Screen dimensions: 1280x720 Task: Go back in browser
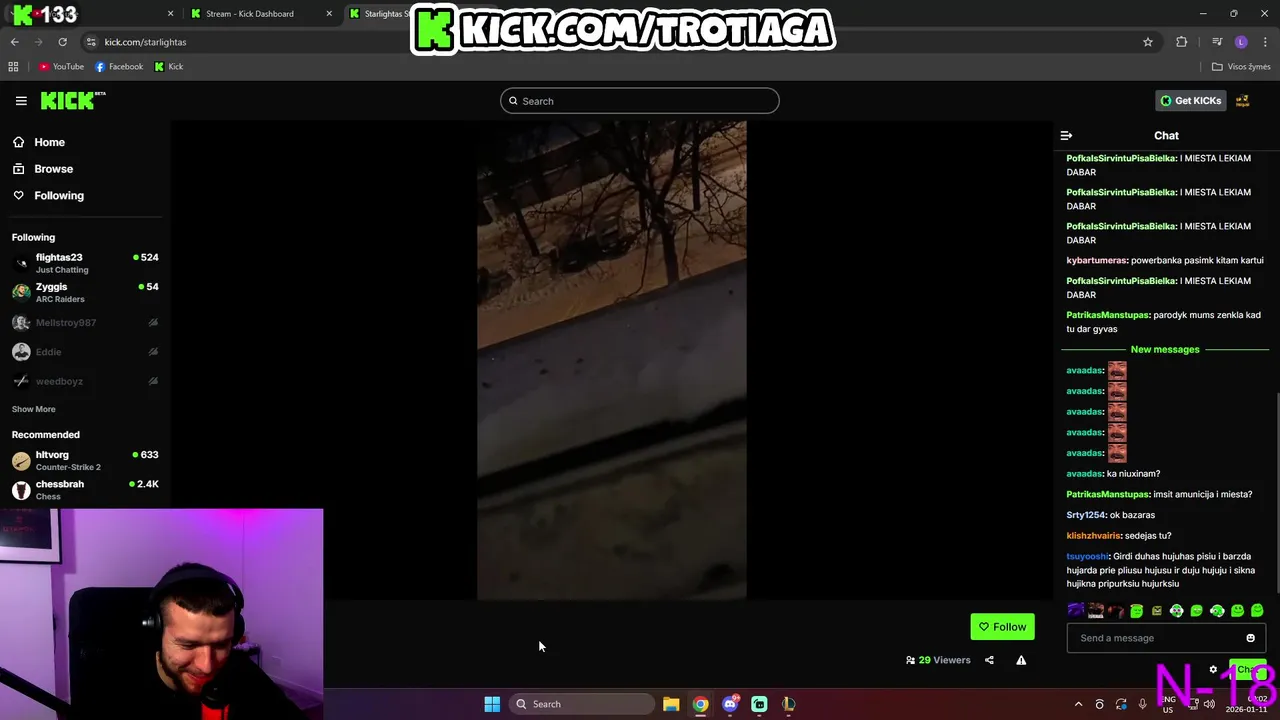15,42
